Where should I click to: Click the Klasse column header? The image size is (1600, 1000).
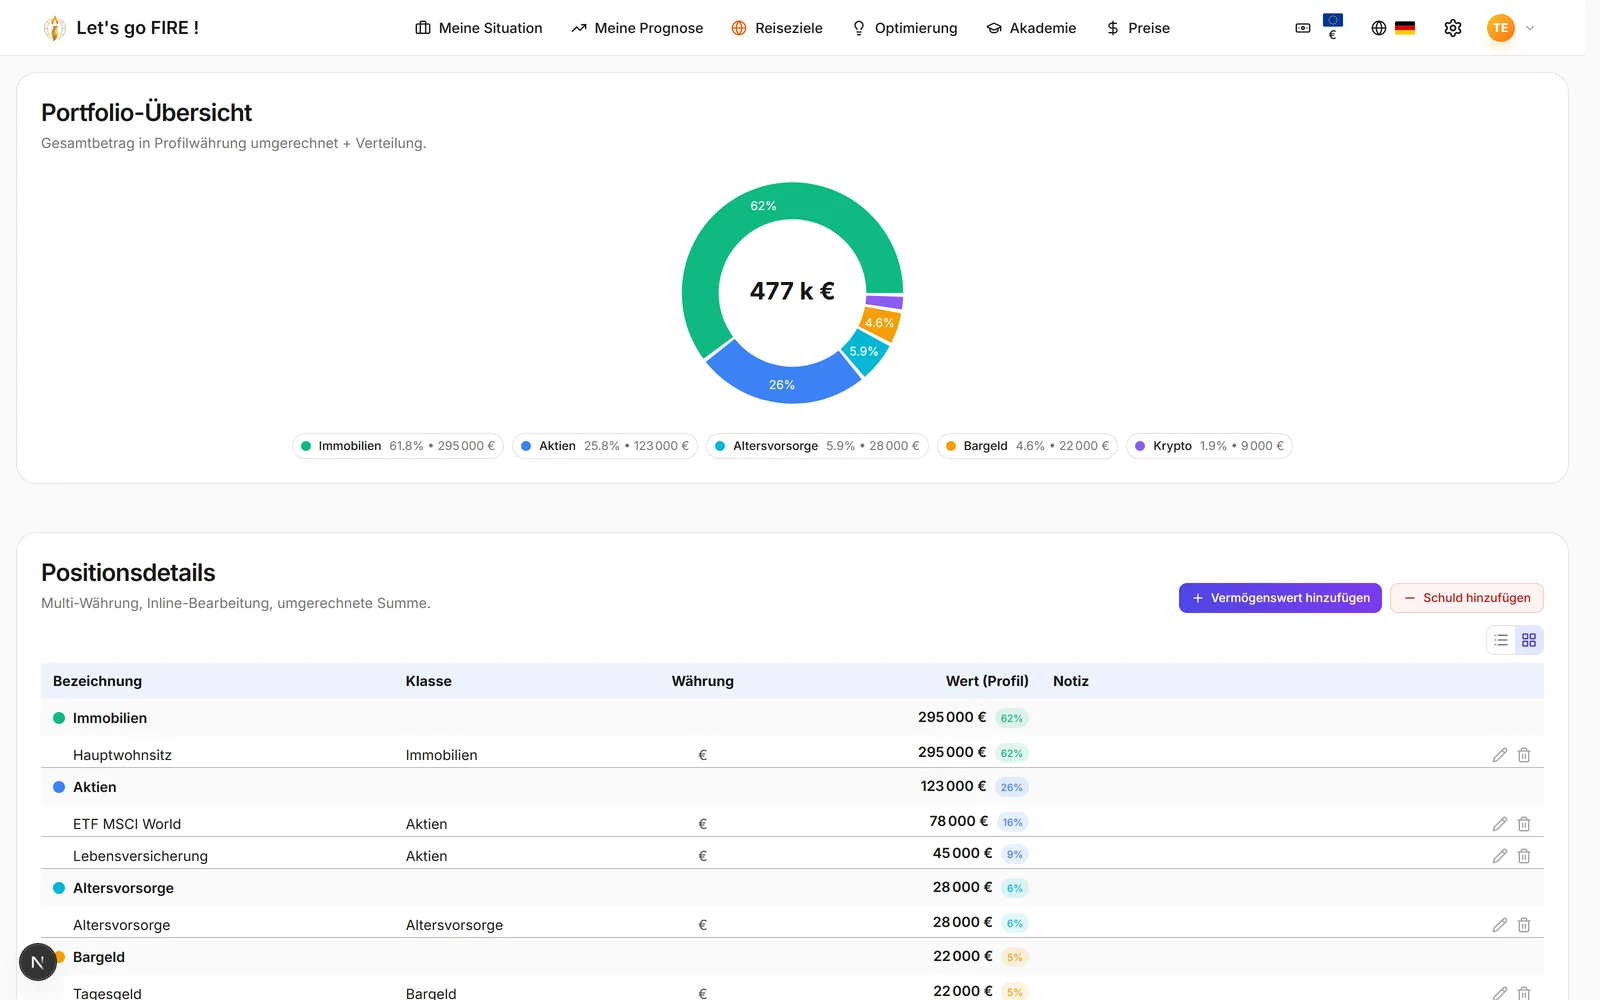pos(429,681)
